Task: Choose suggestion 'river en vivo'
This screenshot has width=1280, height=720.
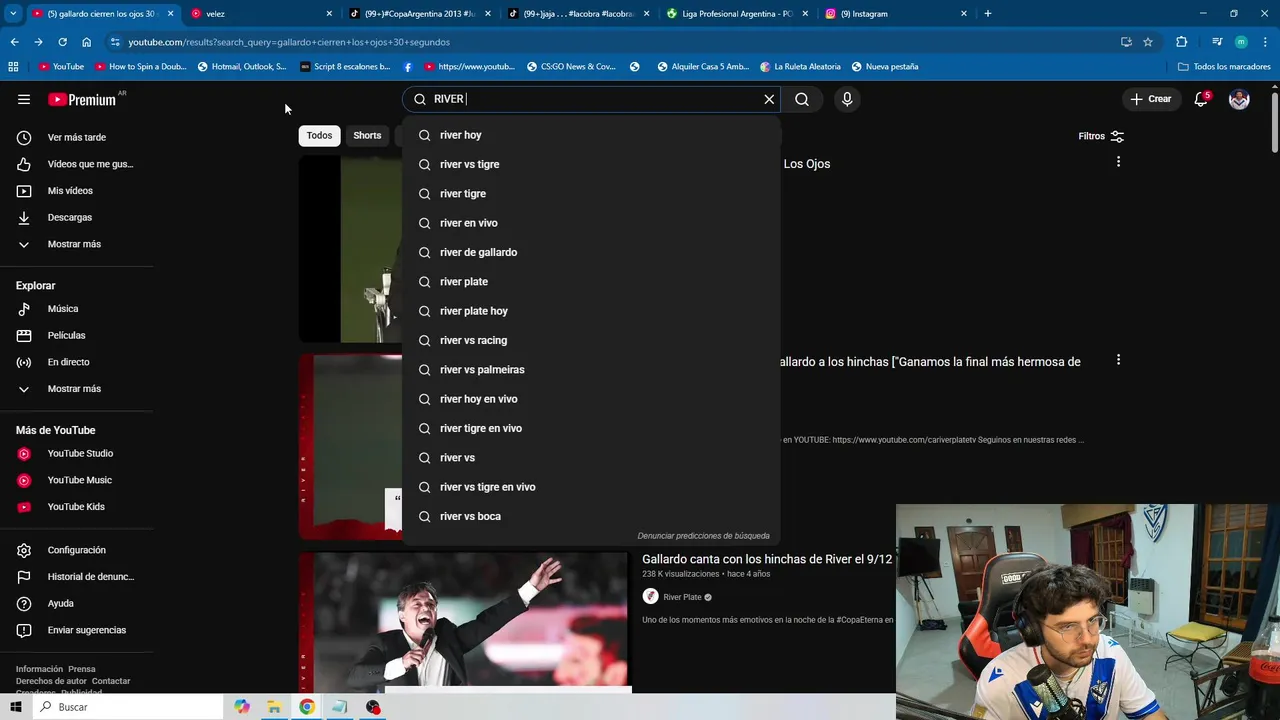Action: [591, 223]
